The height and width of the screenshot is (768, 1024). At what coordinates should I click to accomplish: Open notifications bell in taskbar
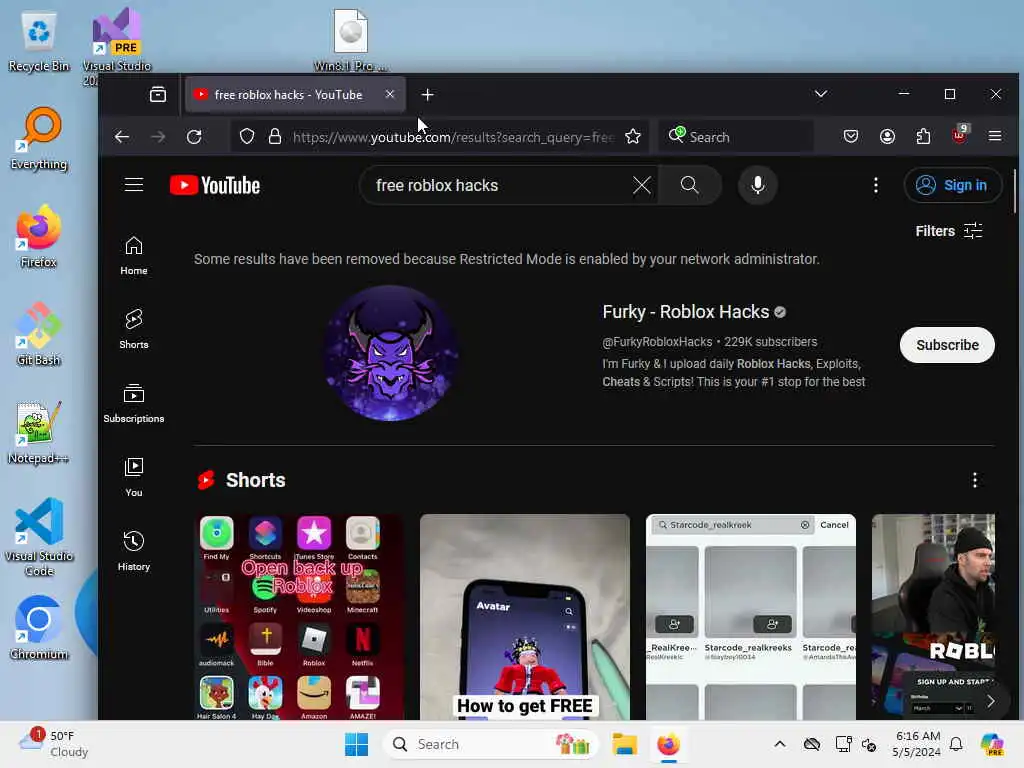pyautogui.click(x=956, y=744)
